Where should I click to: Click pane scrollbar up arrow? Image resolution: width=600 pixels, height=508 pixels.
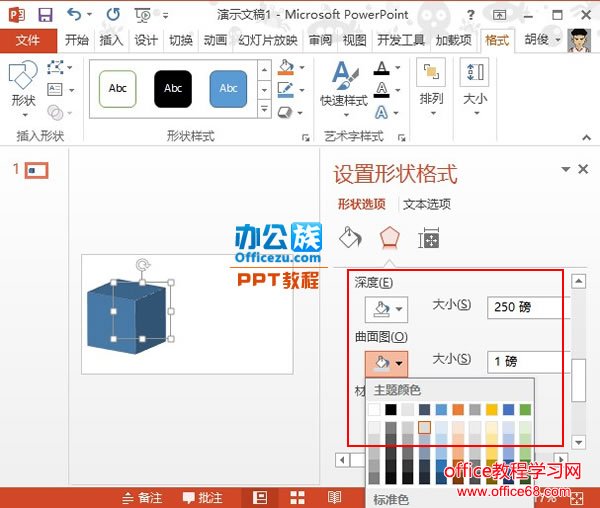[x=579, y=281]
